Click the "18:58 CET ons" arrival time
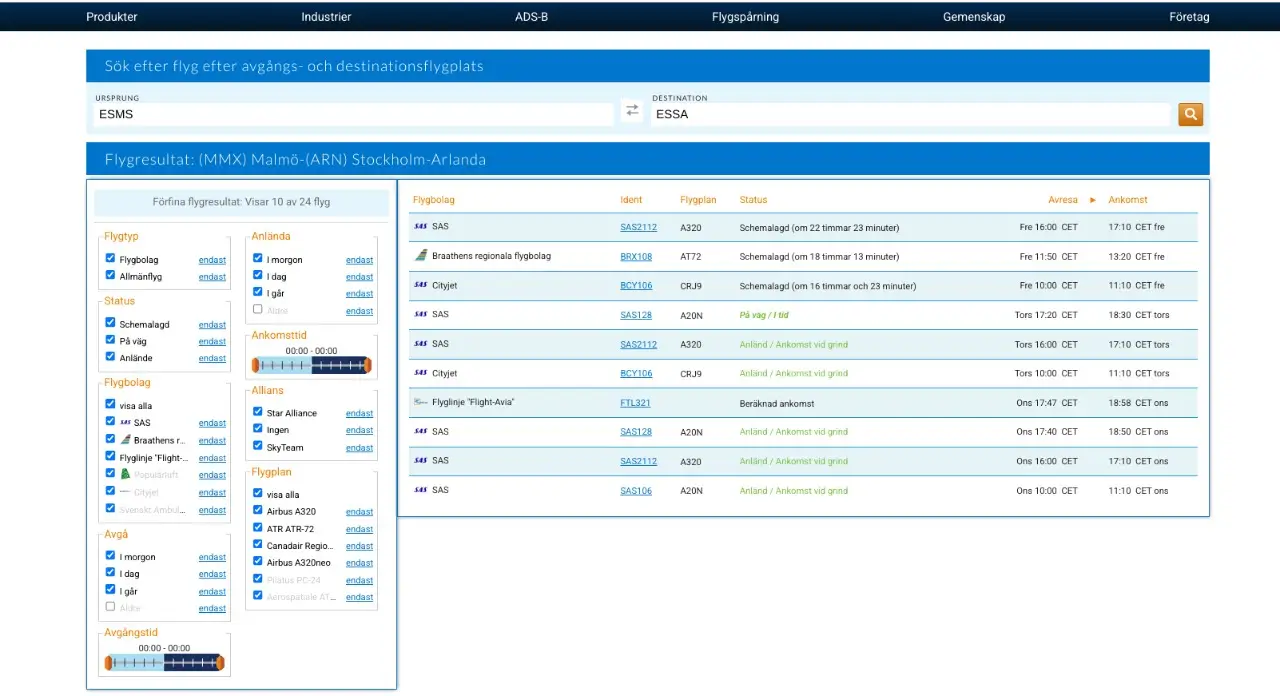The height and width of the screenshot is (696, 1280). (x=1138, y=403)
